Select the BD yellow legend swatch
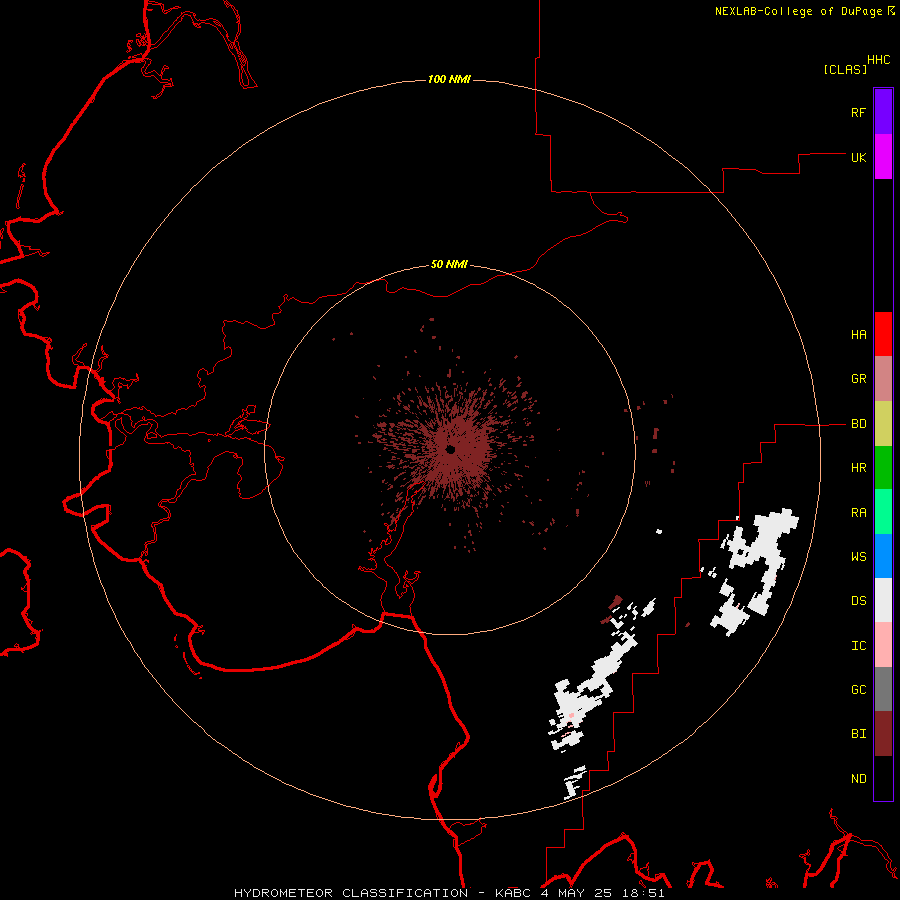Image resolution: width=900 pixels, height=900 pixels. 883,424
